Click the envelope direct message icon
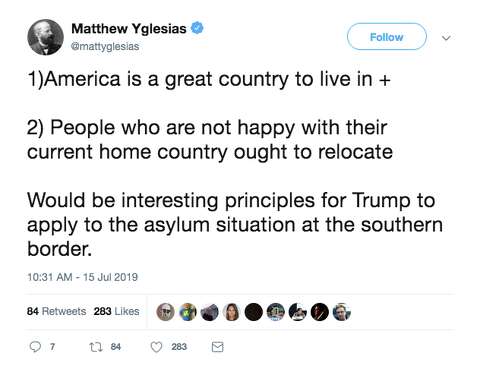This screenshot has width=480, height=375. coord(217,347)
